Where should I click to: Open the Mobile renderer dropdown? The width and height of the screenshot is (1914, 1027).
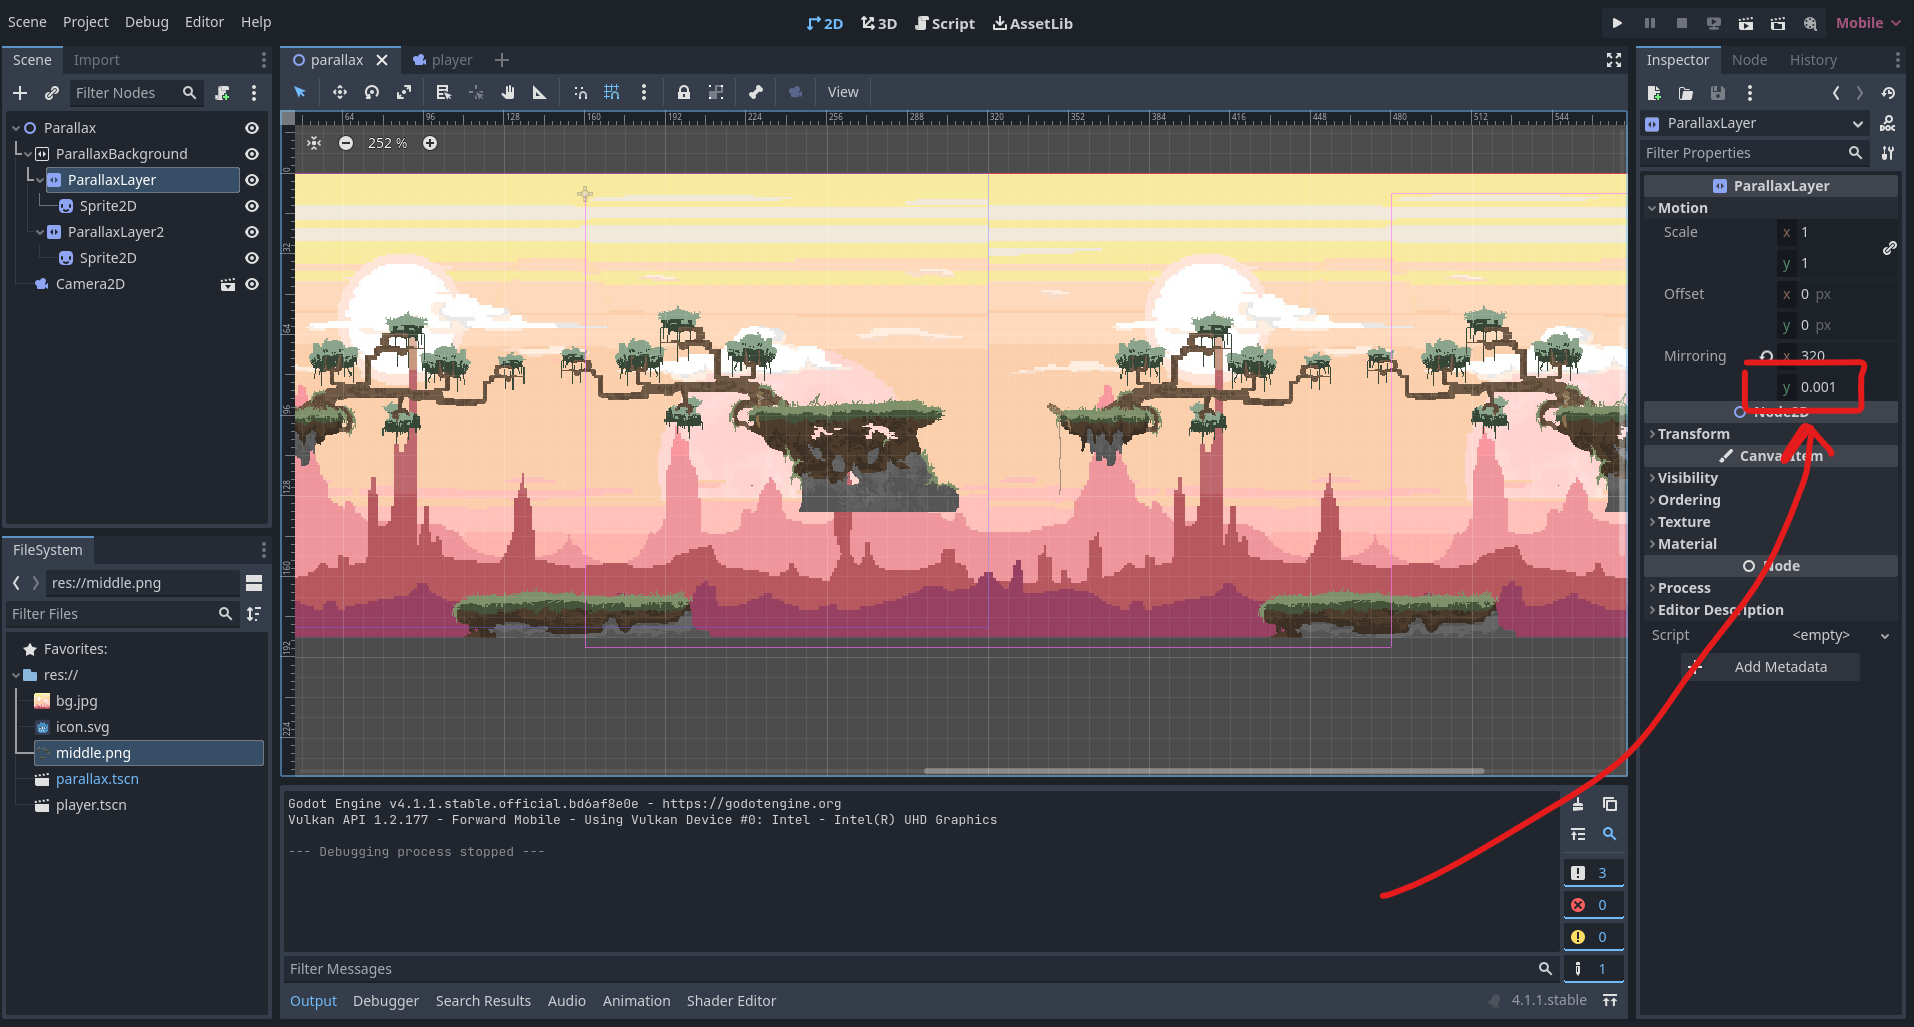1866,22
